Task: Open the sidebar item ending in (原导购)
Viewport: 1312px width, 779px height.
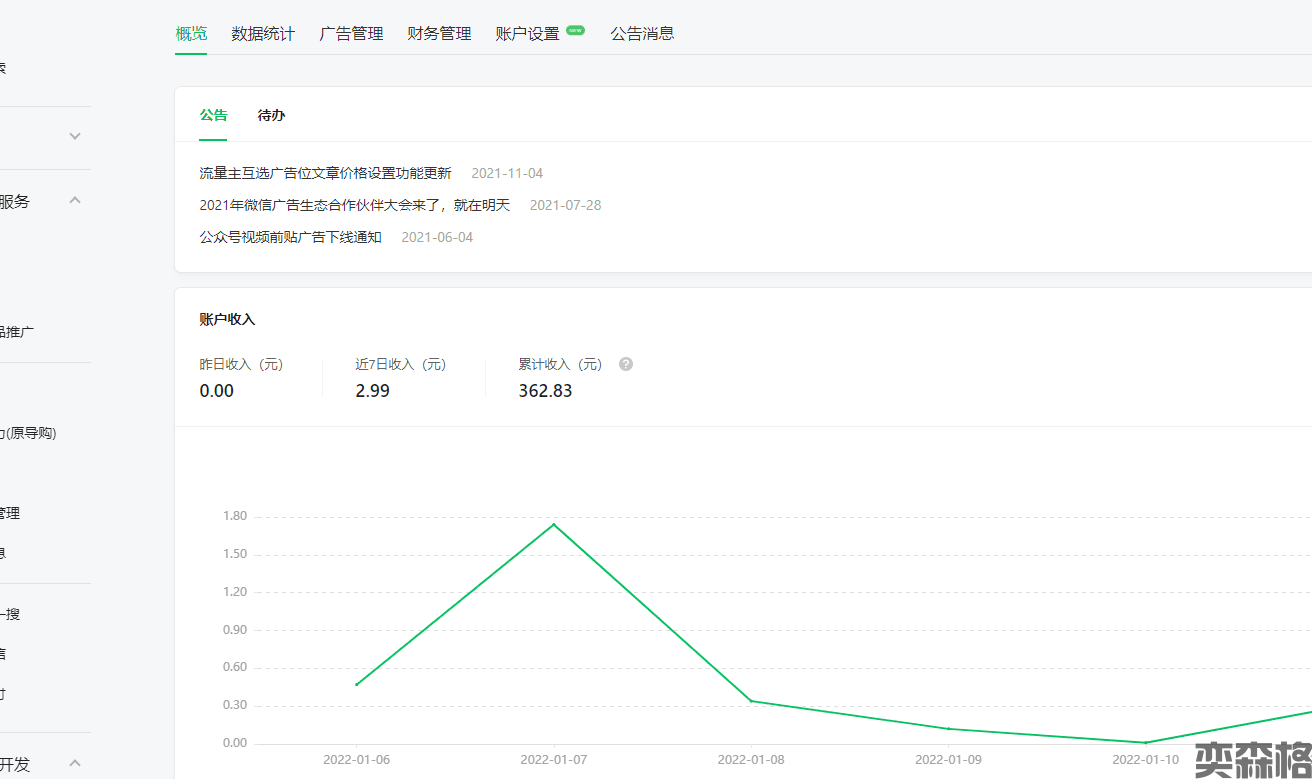Action: tap(28, 433)
